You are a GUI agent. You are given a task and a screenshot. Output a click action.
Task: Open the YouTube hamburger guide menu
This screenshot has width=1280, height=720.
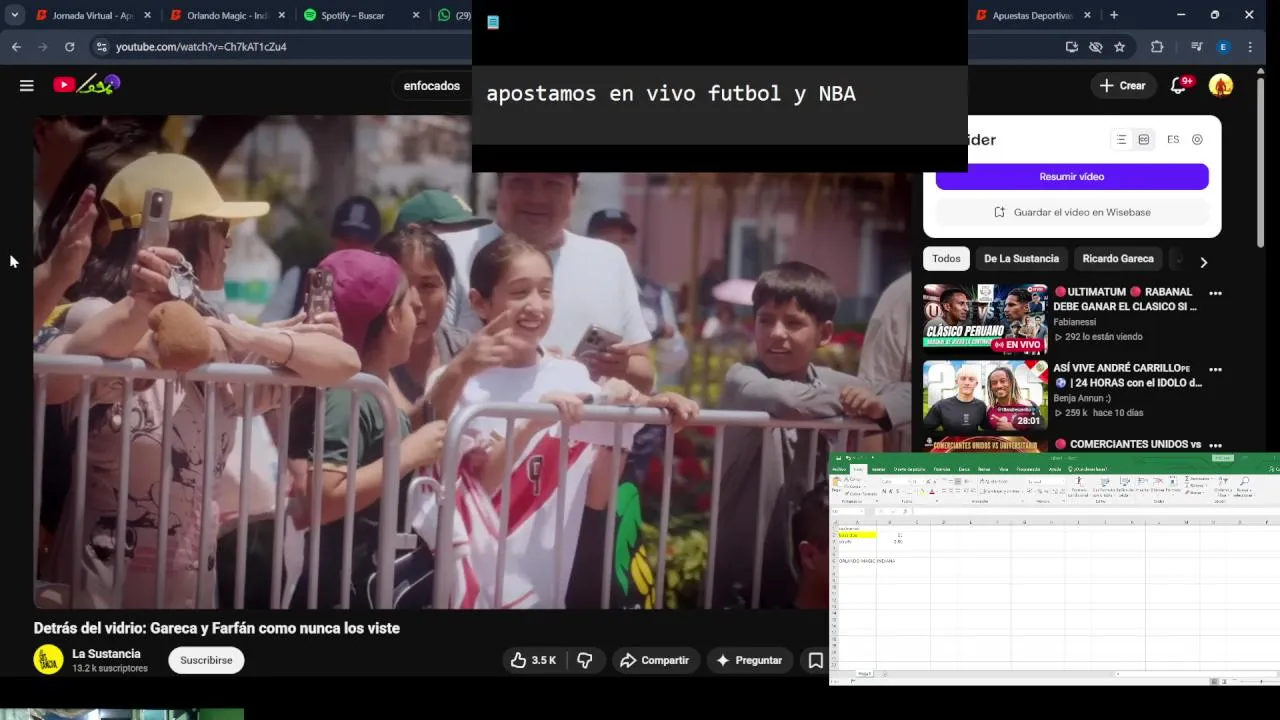coord(27,86)
